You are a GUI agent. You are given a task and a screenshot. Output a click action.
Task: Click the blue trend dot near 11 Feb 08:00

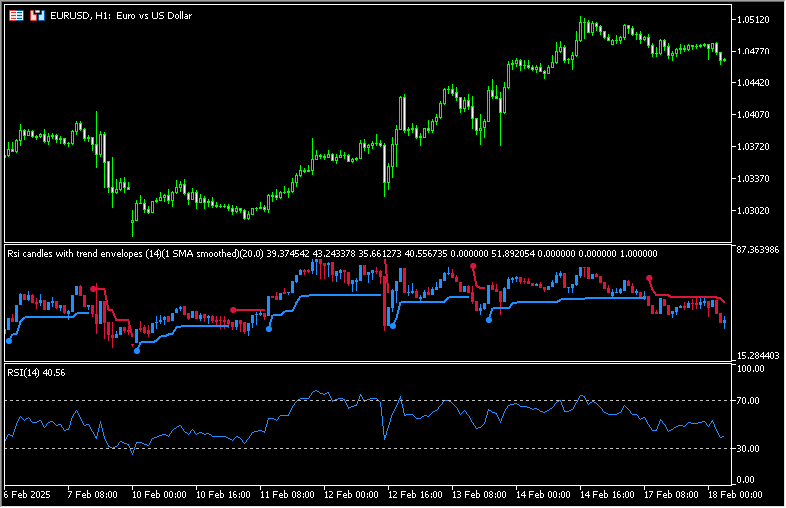click(269, 329)
